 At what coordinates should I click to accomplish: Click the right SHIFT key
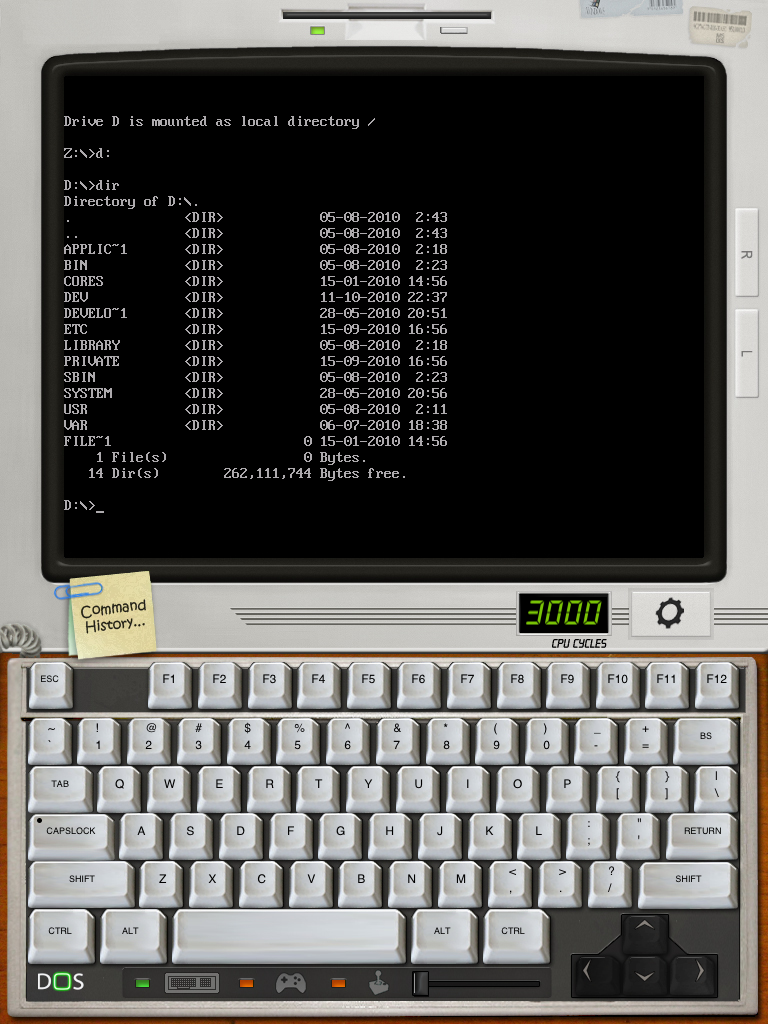[x=688, y=883]
